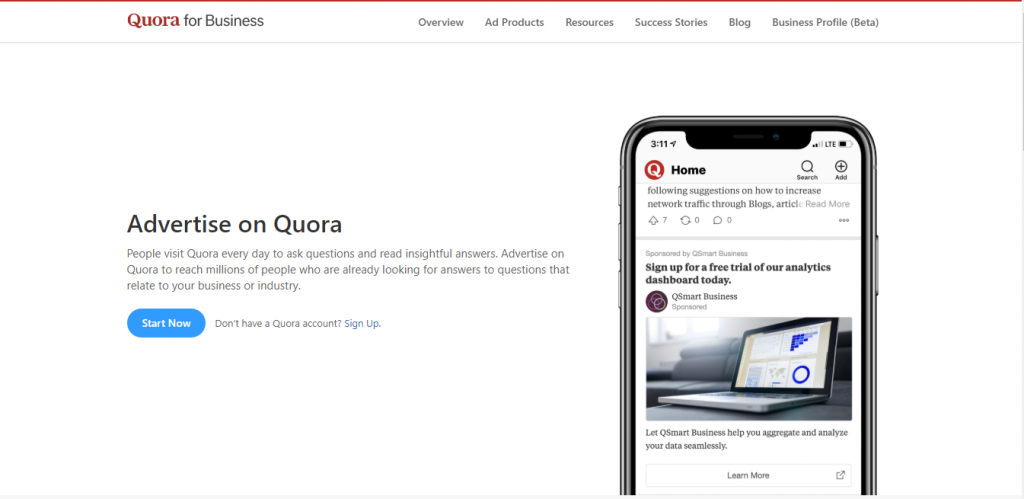Click the QSmart Business advertiser name
This screenshot has height=499, width=1024.
[705, 297]
